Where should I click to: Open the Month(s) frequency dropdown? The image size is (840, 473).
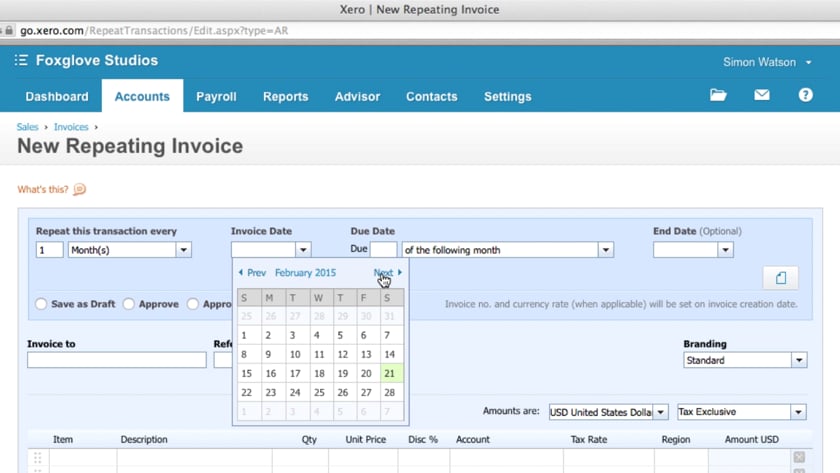tap(183, 250)
